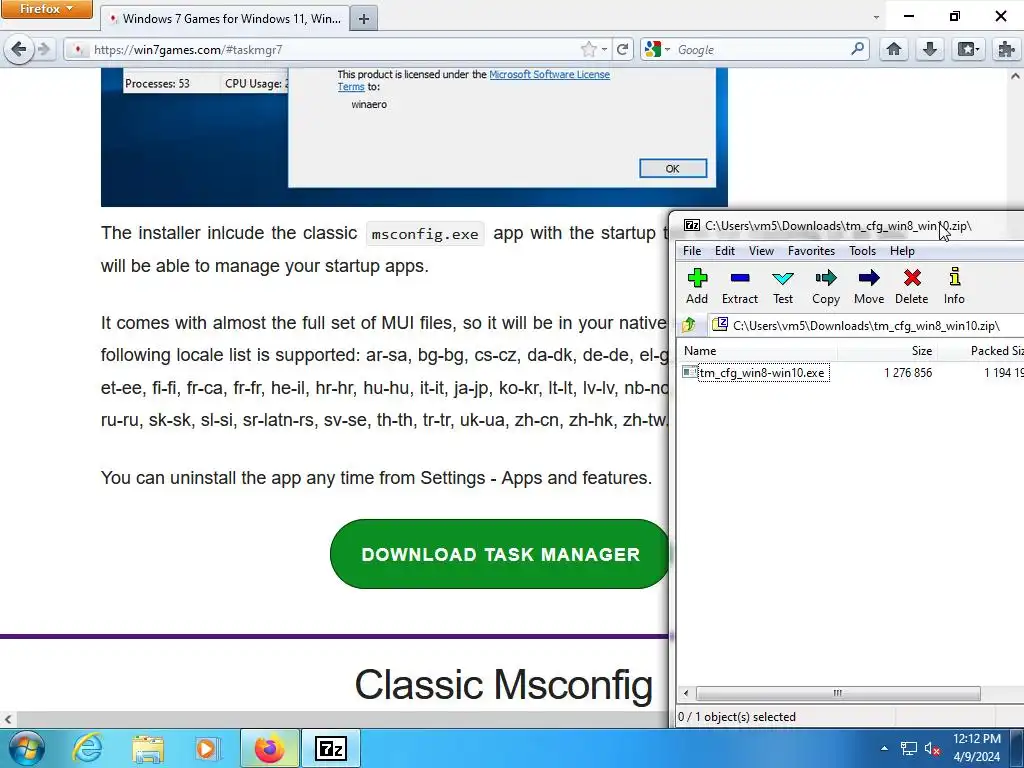
Task: Go up one folder level in 7-Zip
Action: click(690, 325)
